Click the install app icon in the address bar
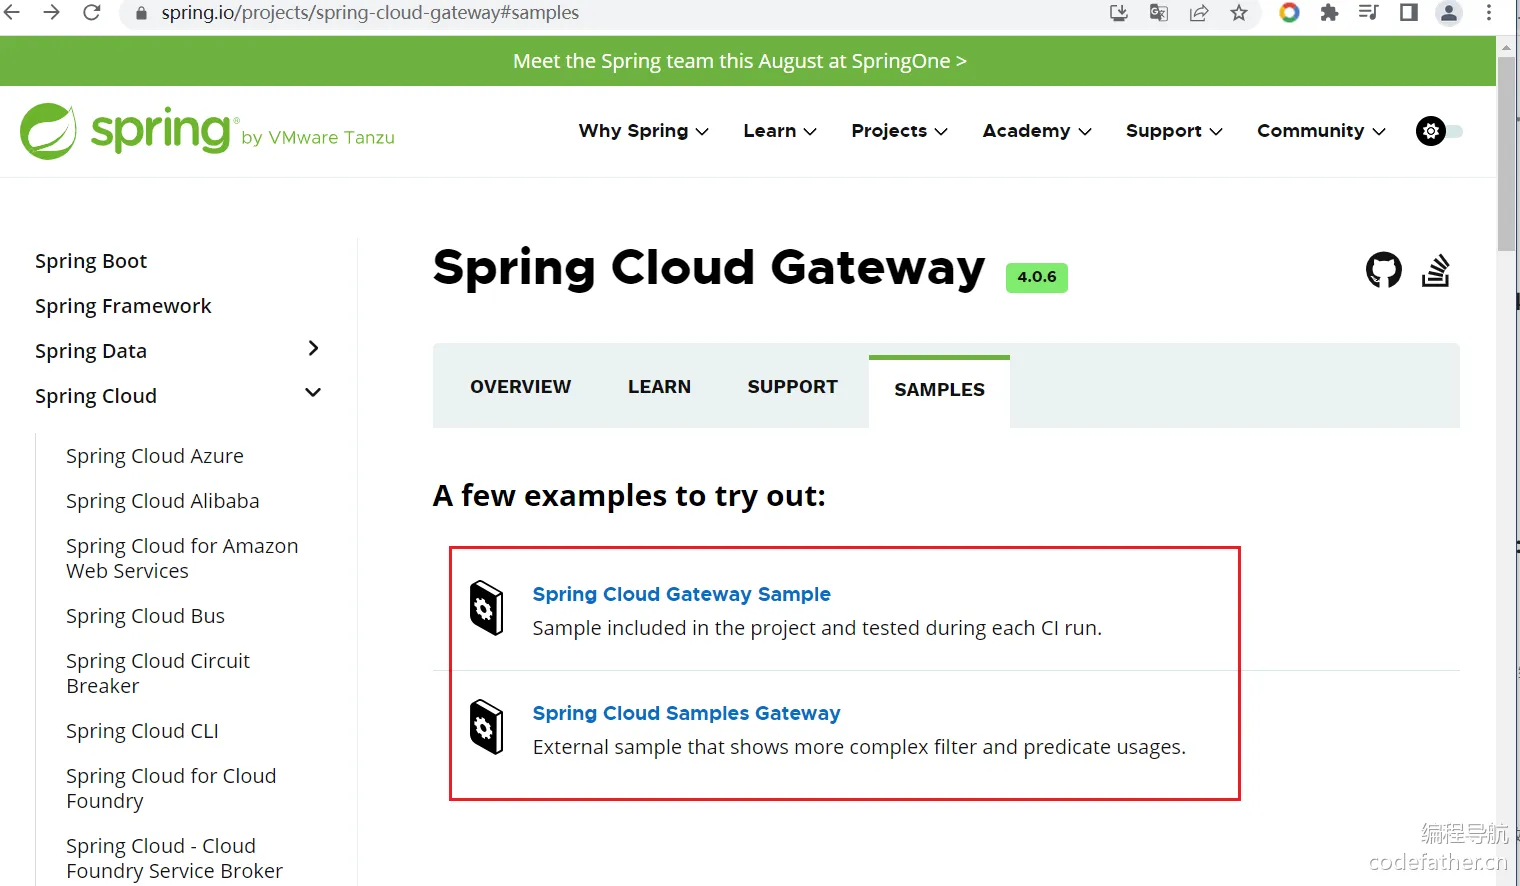 click(1119, 13)
